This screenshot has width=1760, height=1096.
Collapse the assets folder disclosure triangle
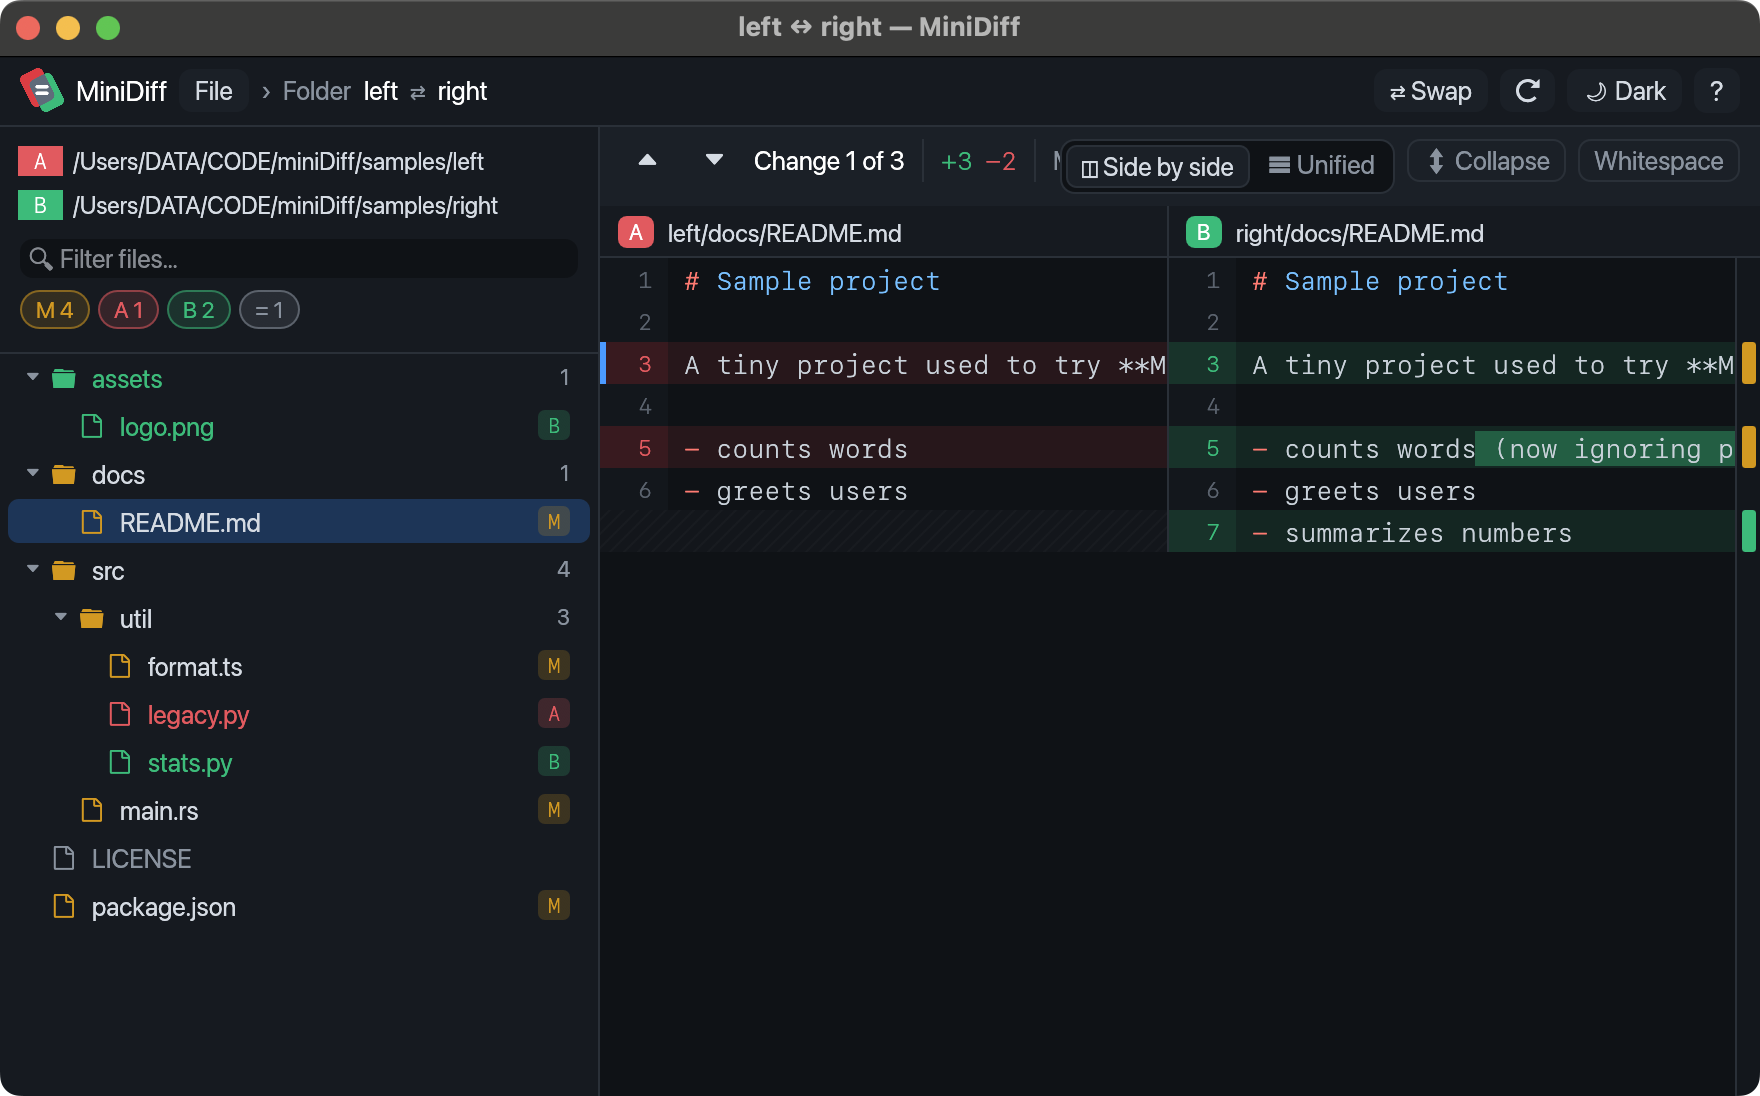[x=33, y=377]
